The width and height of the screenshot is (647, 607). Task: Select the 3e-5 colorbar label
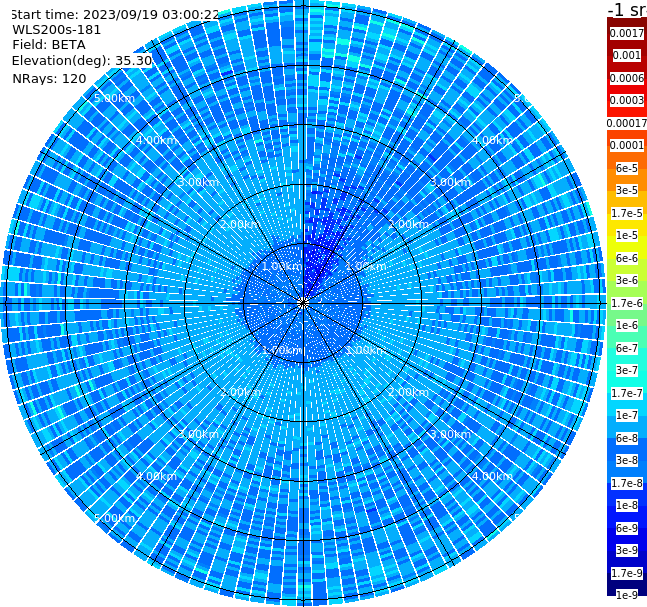pos(627,190)
